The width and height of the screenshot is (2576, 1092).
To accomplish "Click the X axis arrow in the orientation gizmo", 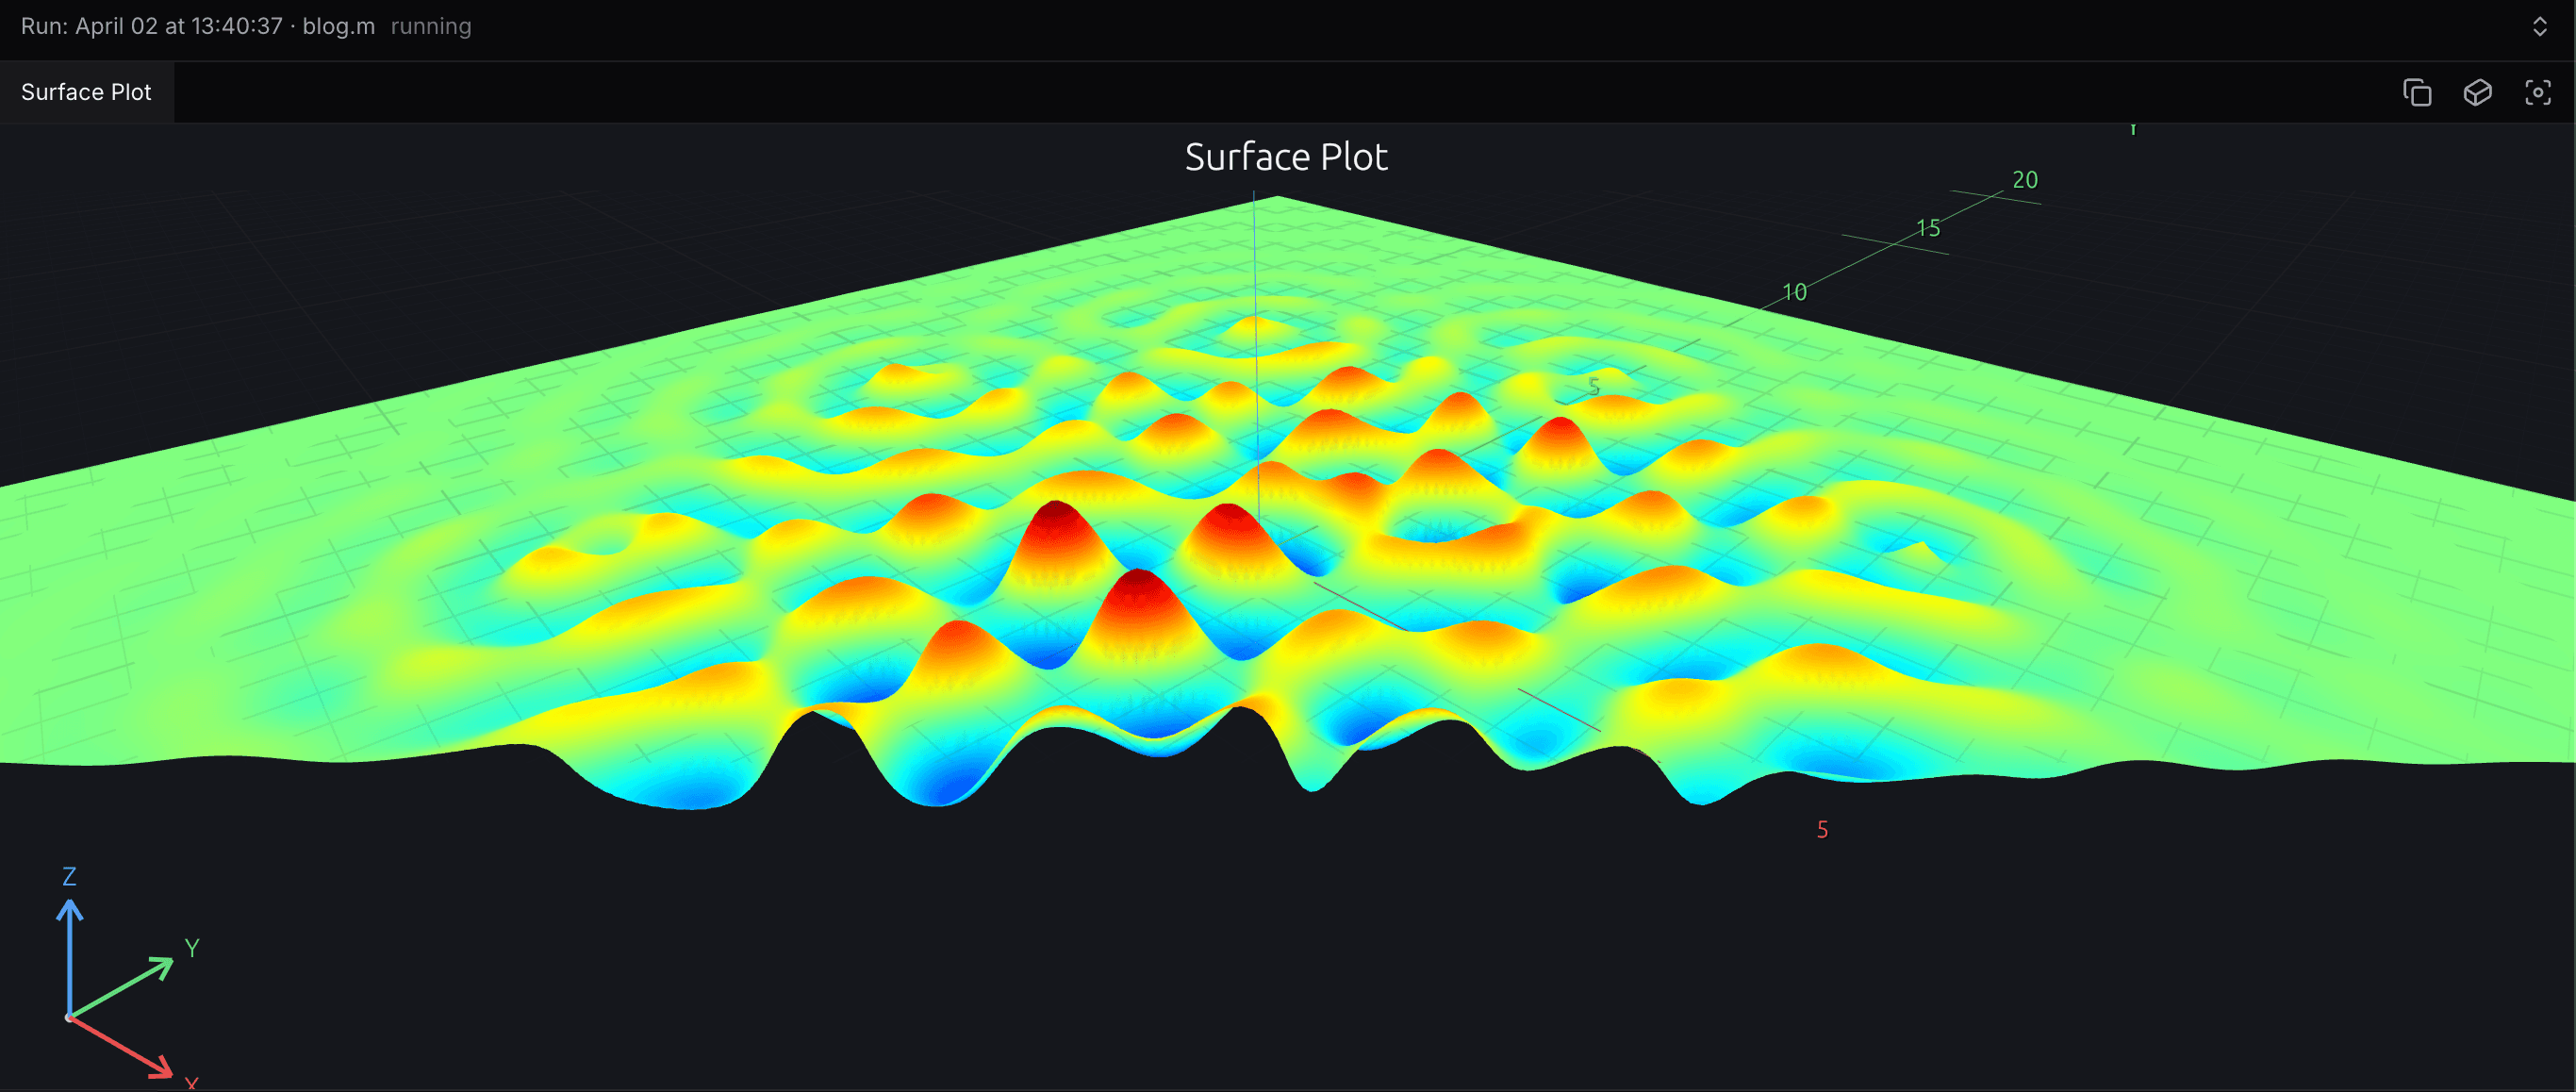I will (x=160, y=1072).
